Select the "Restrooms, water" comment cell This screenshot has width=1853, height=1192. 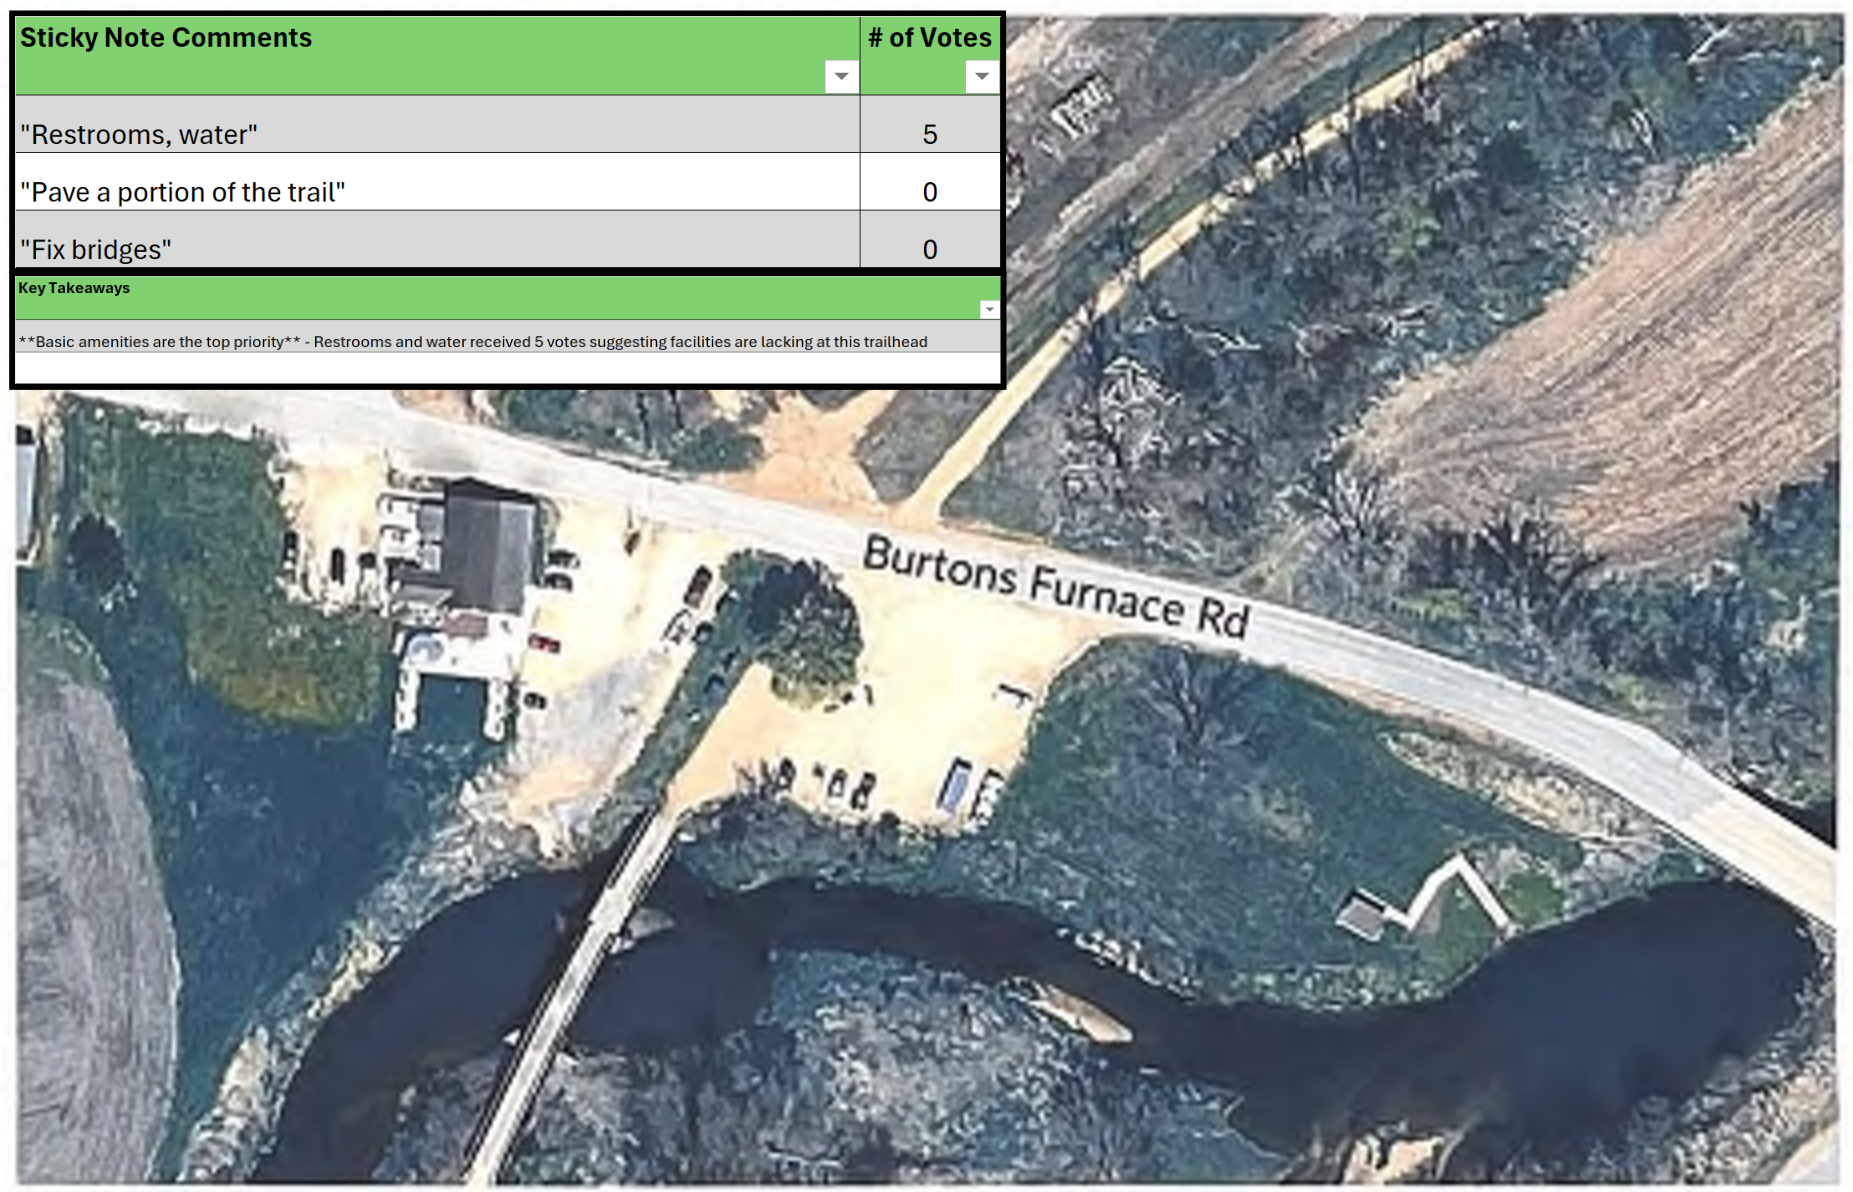[x=438, y=125]
